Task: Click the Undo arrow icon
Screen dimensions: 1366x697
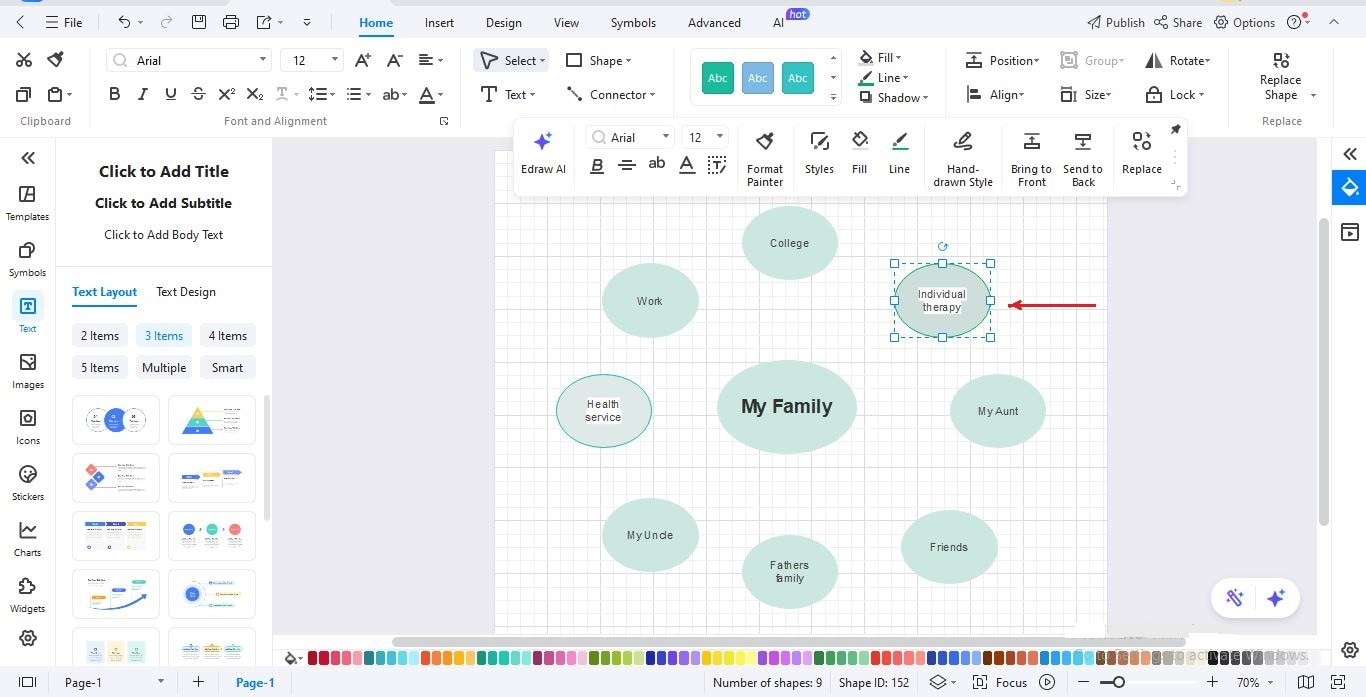Action: click(x=124, y=22)
